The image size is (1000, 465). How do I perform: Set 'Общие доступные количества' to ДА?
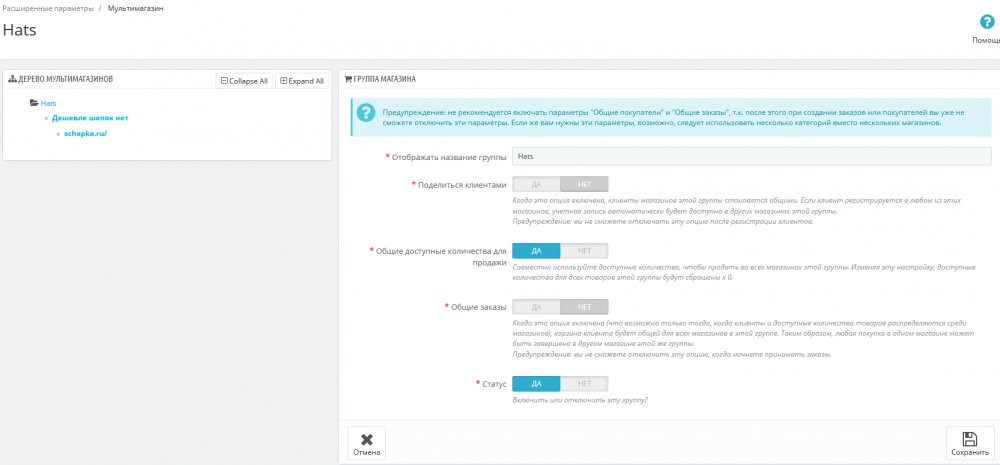[536, 251]
